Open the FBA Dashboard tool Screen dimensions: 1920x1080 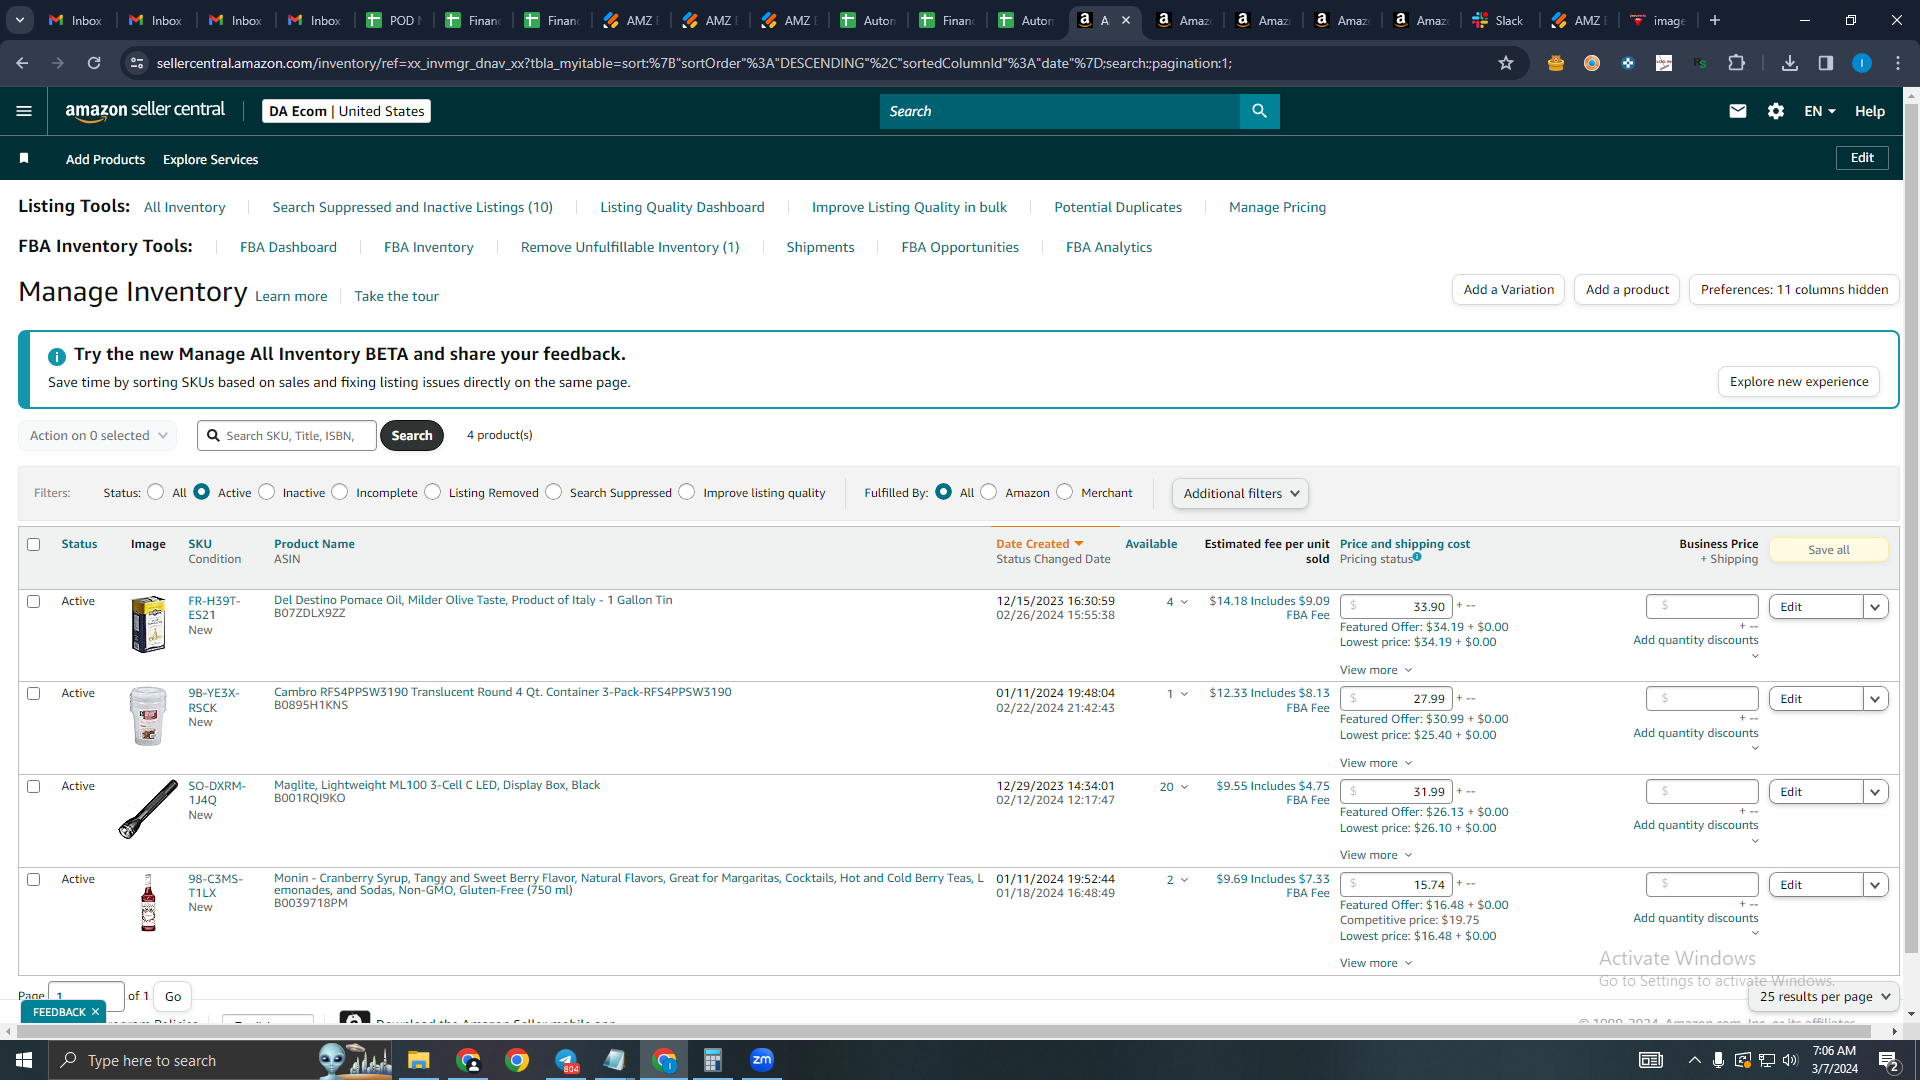click(288, 248)
